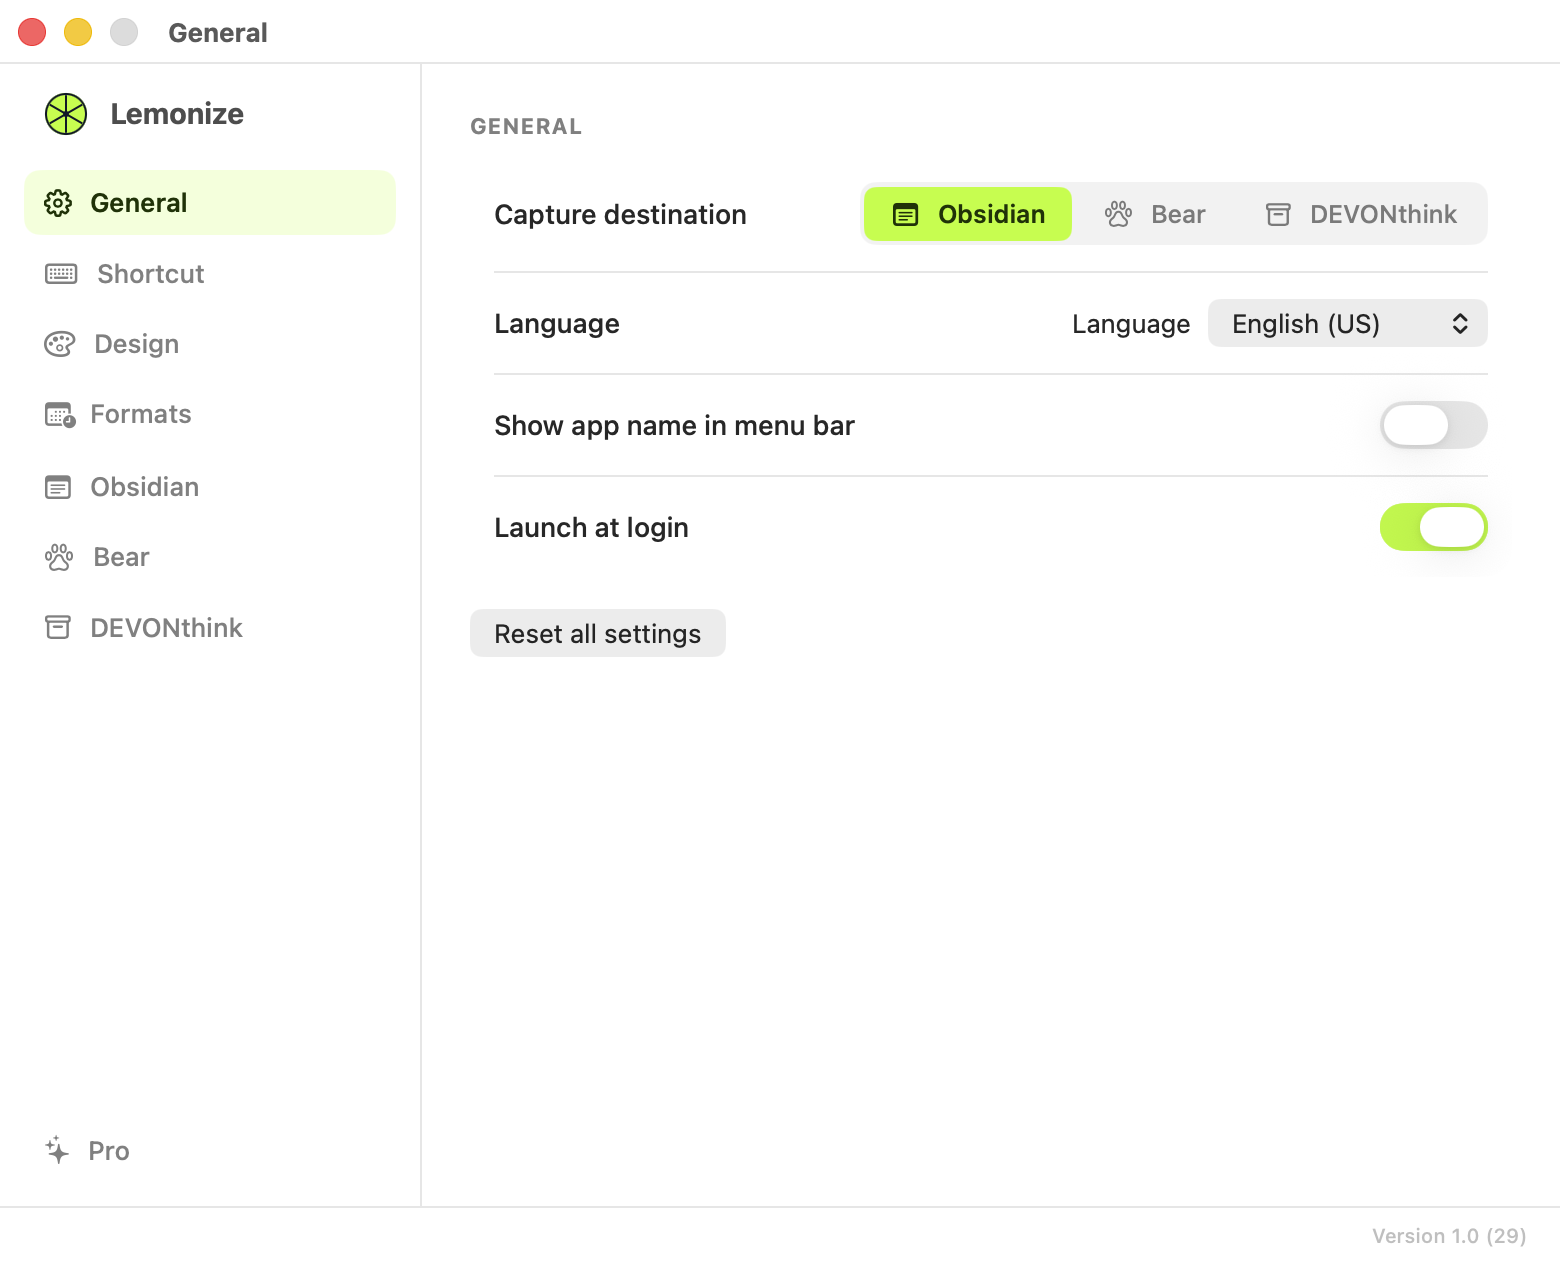Click the General window title
This screenshot has height=1264, width=1560.
(x=218, y=33)
